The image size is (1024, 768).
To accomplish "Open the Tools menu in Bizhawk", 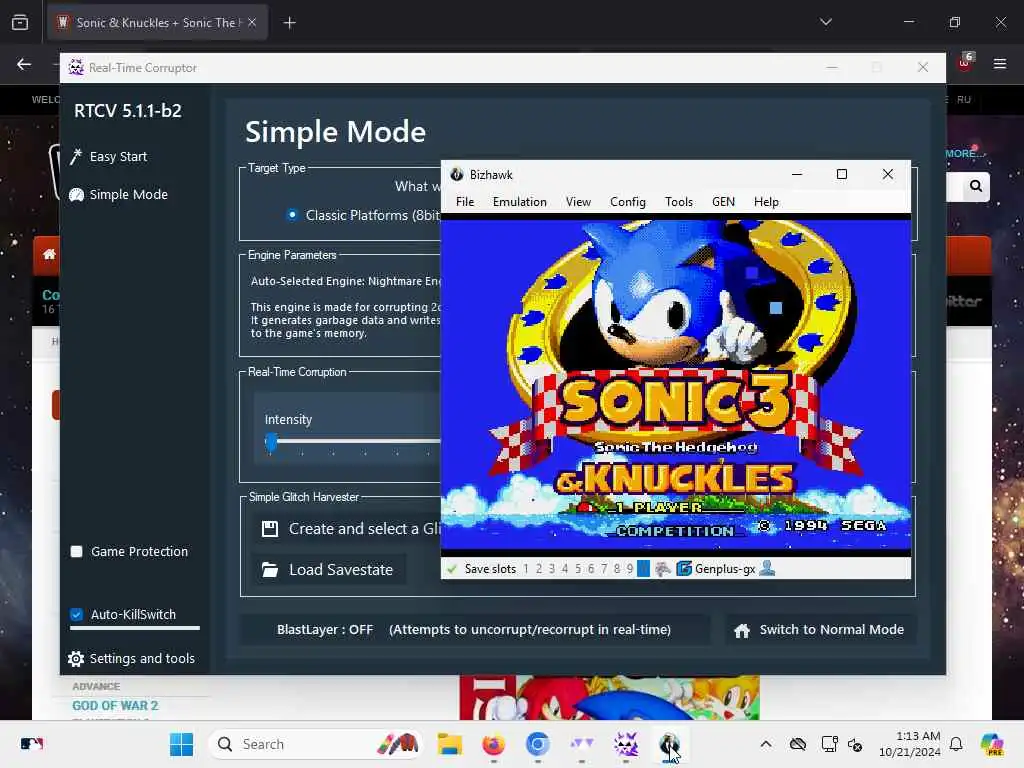I will [x=679, y=202].
